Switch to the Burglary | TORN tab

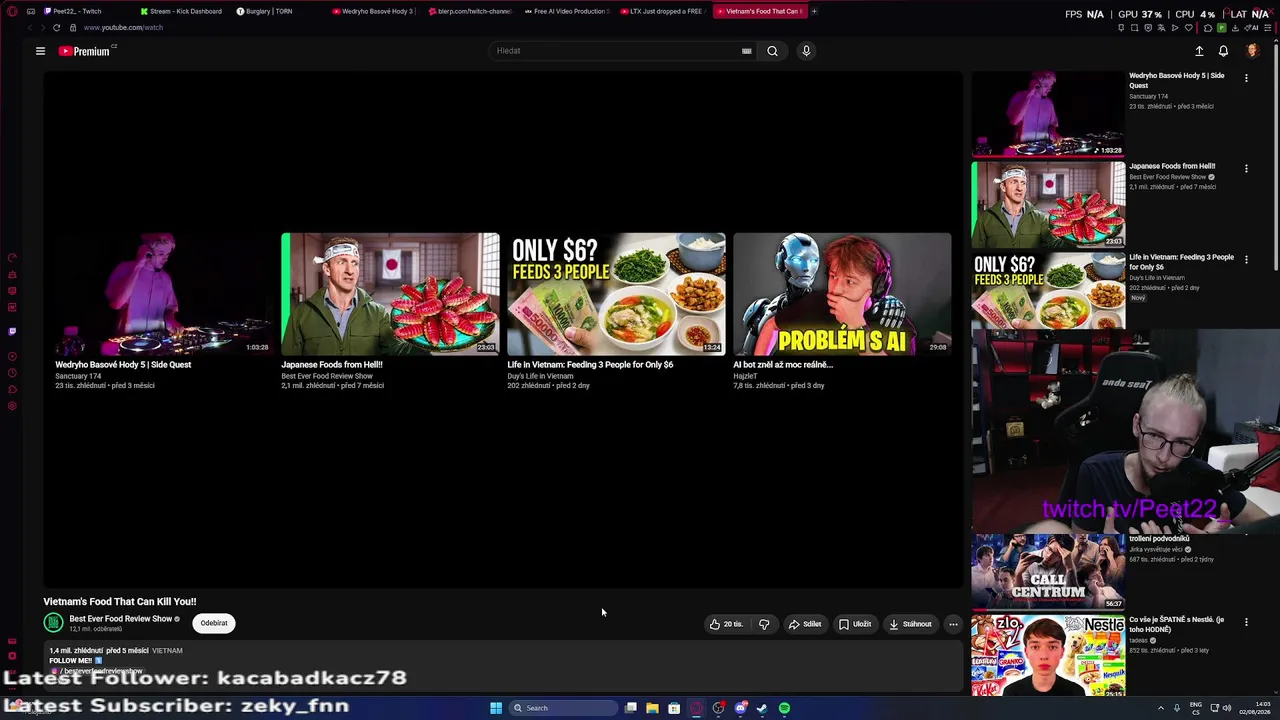[278, 11]
